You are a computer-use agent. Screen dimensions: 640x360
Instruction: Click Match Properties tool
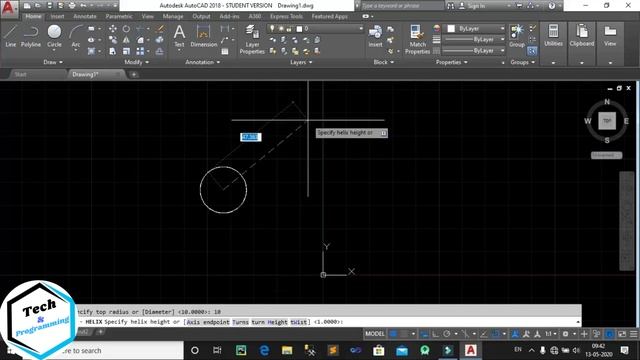(x=417, y=39)
